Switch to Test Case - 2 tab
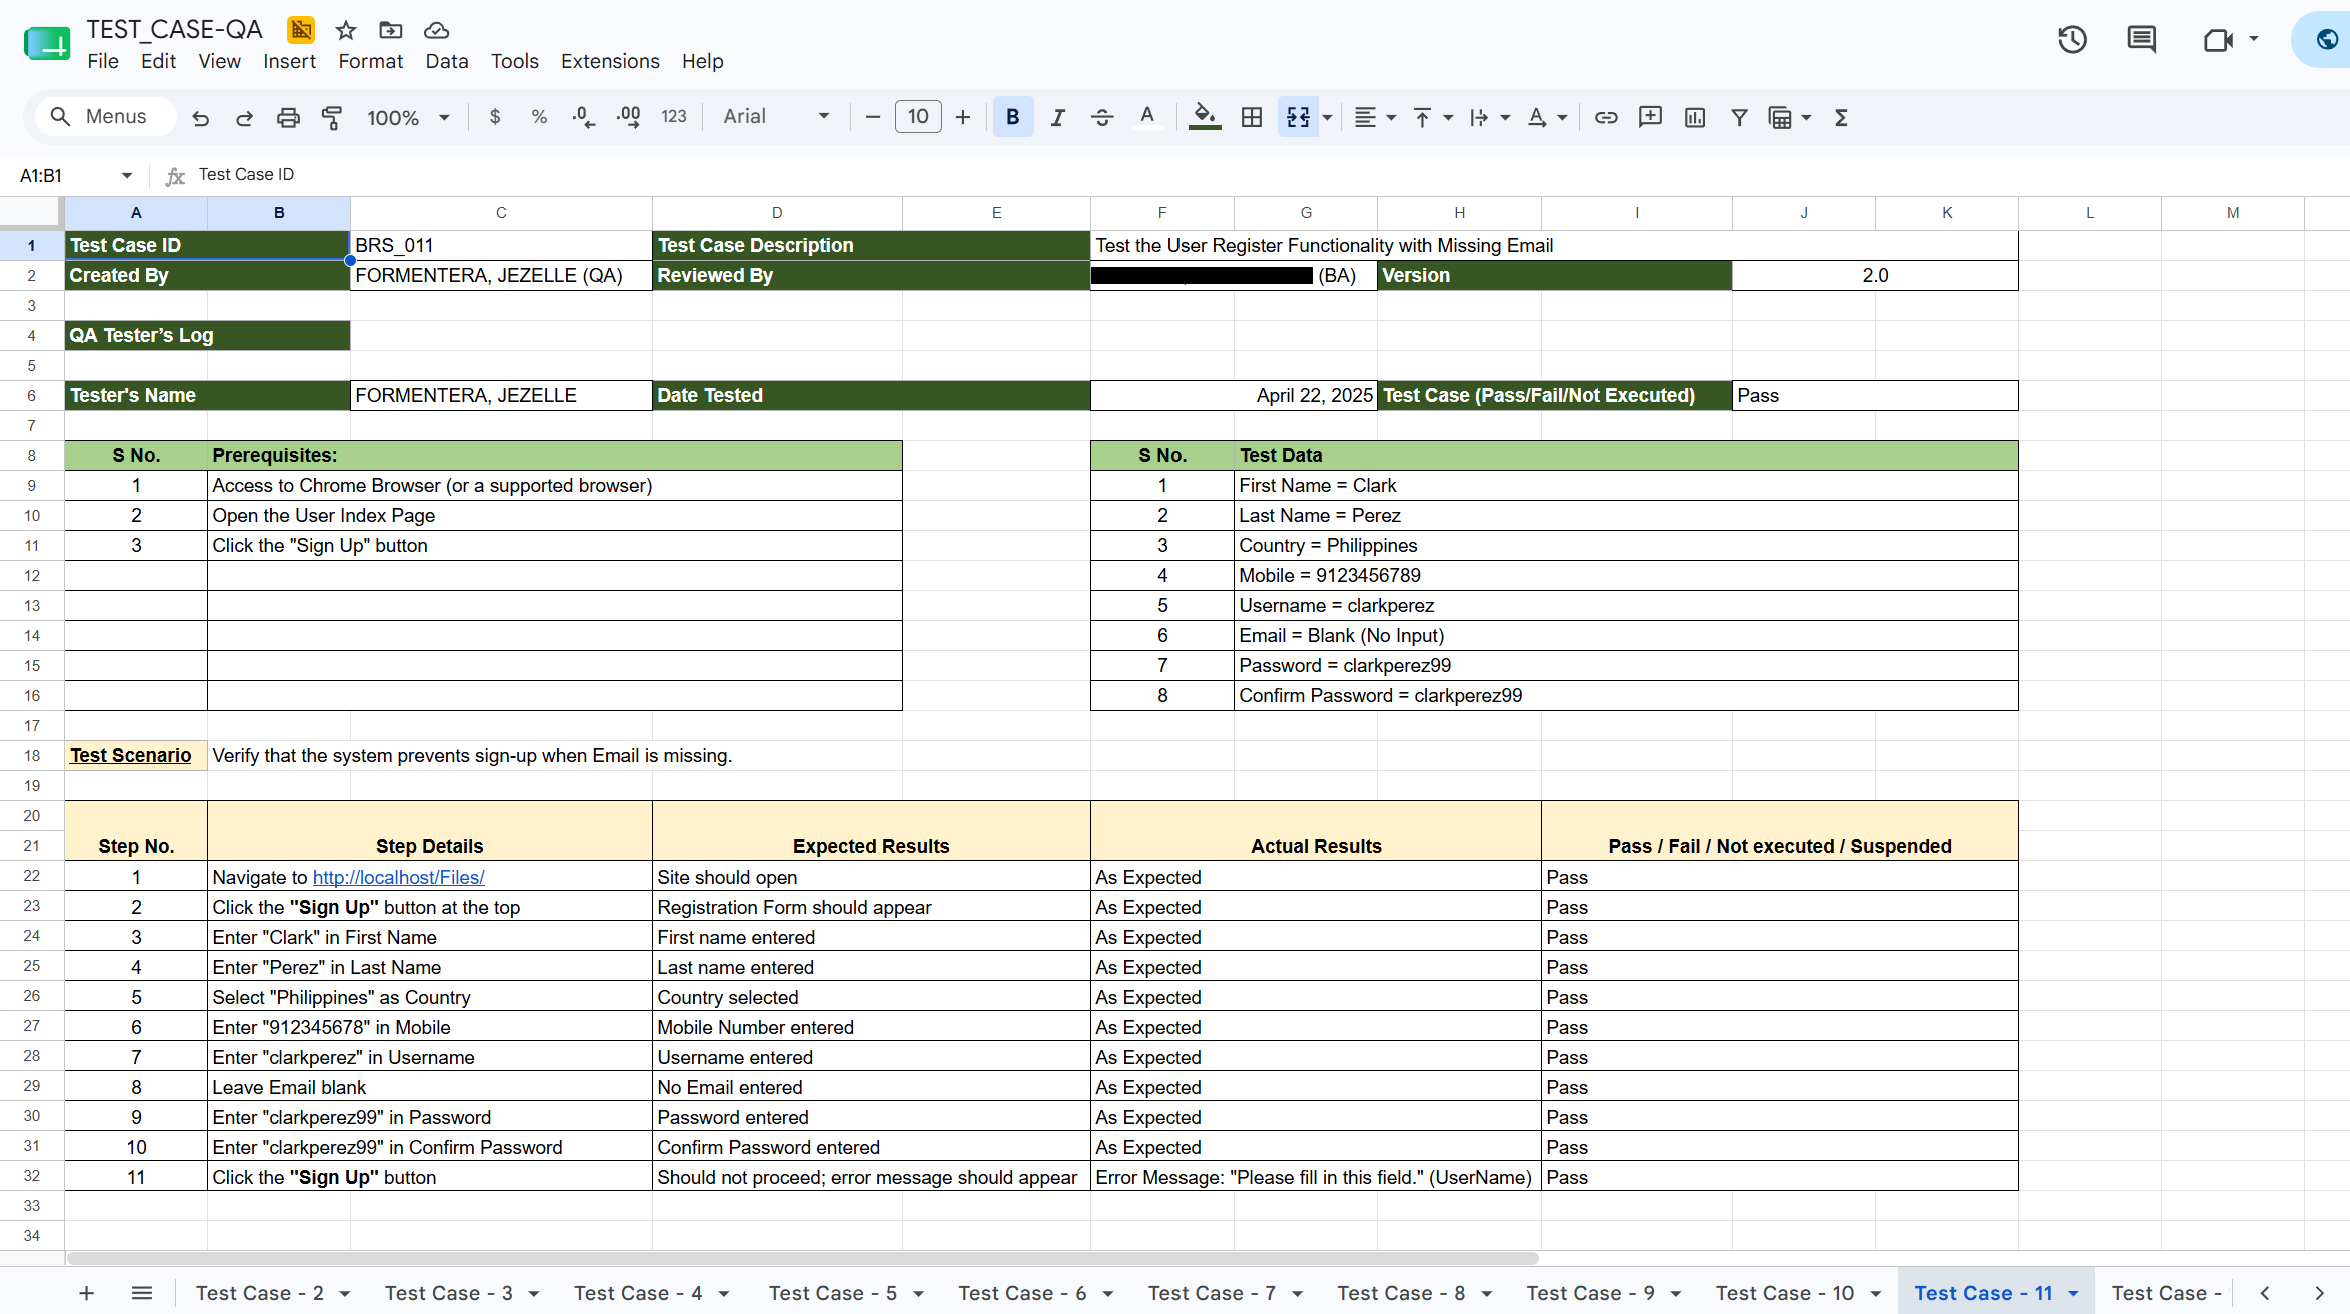 click(260, 1293)
